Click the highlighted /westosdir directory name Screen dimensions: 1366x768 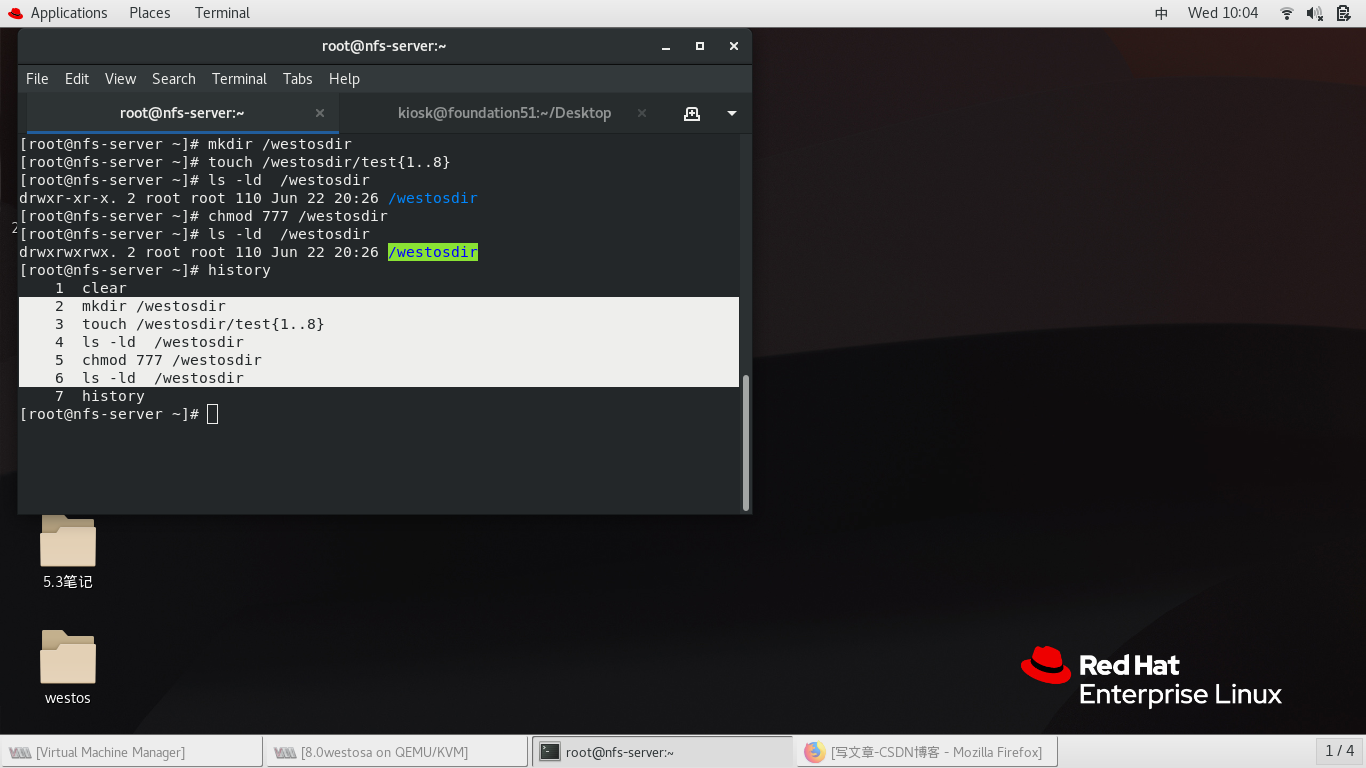click(433, 252)
